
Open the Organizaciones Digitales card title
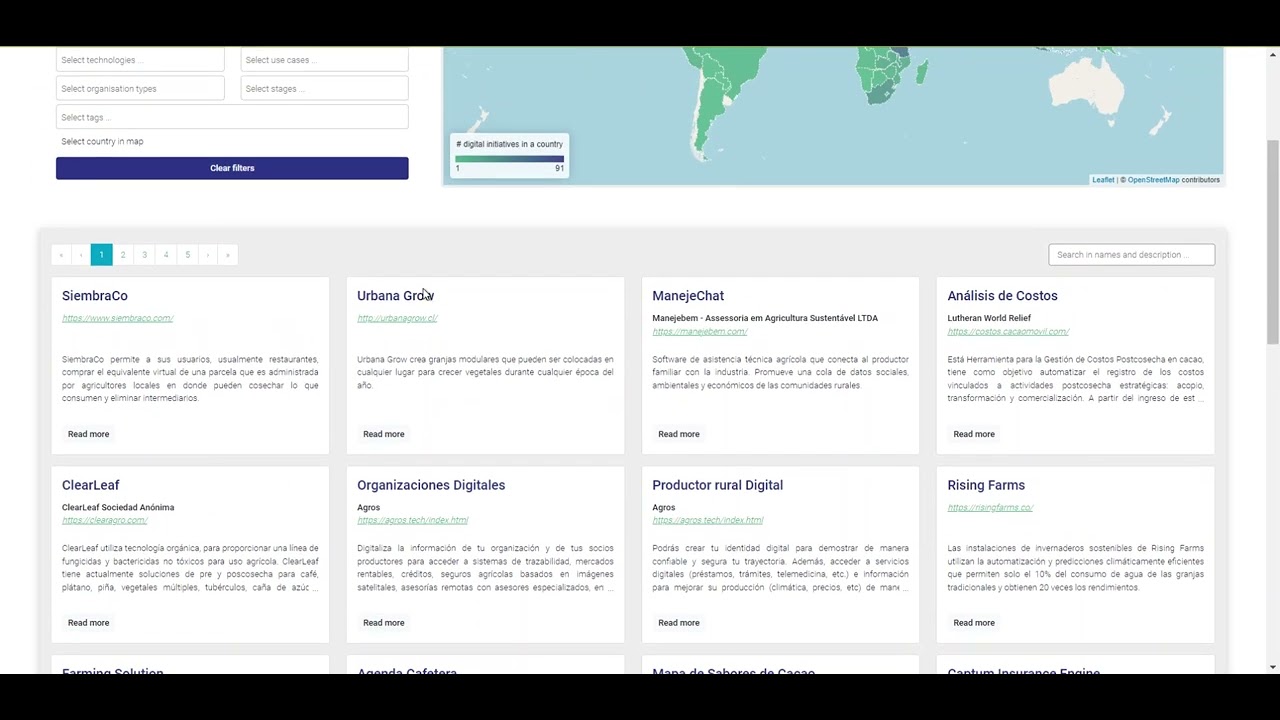(x=431, y=485)
